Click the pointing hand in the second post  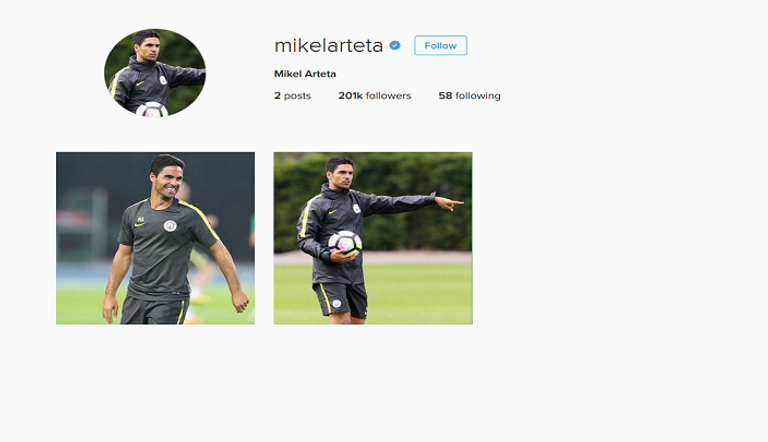[449, 203]
